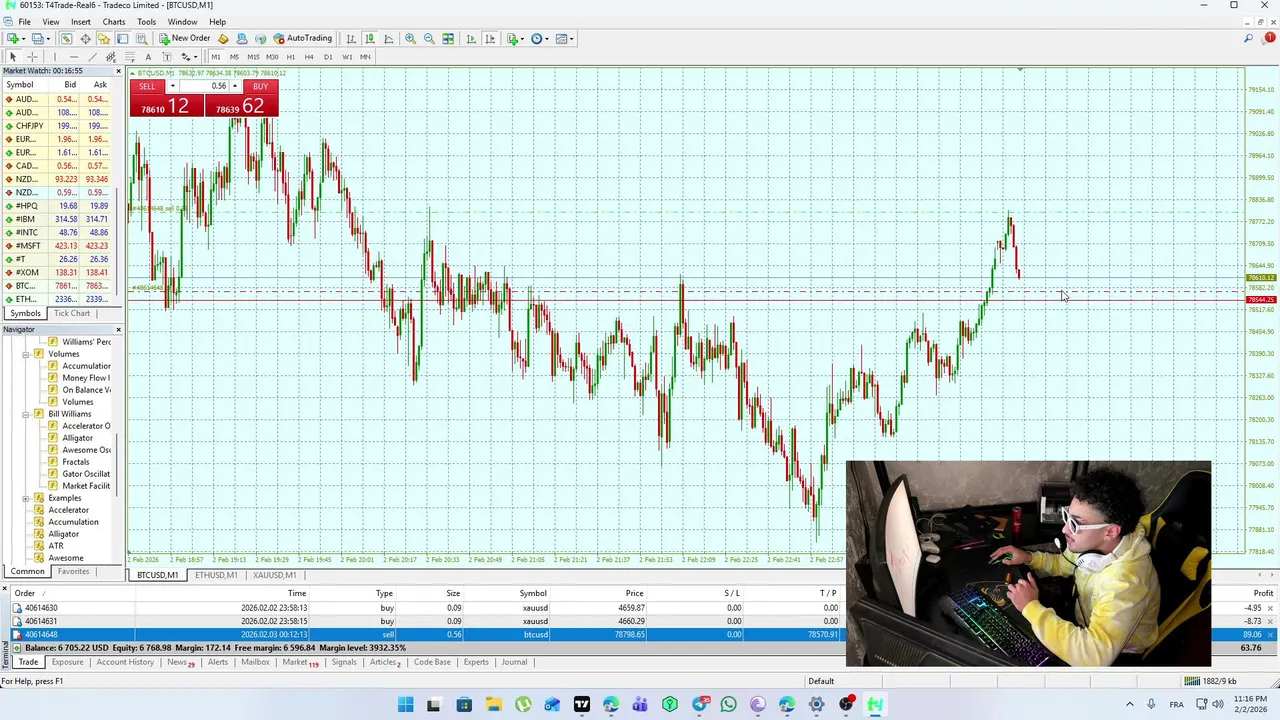Select the cursor arrow tool
Image resolution: width=1280 pixels, height=720 pixels.
13,57
